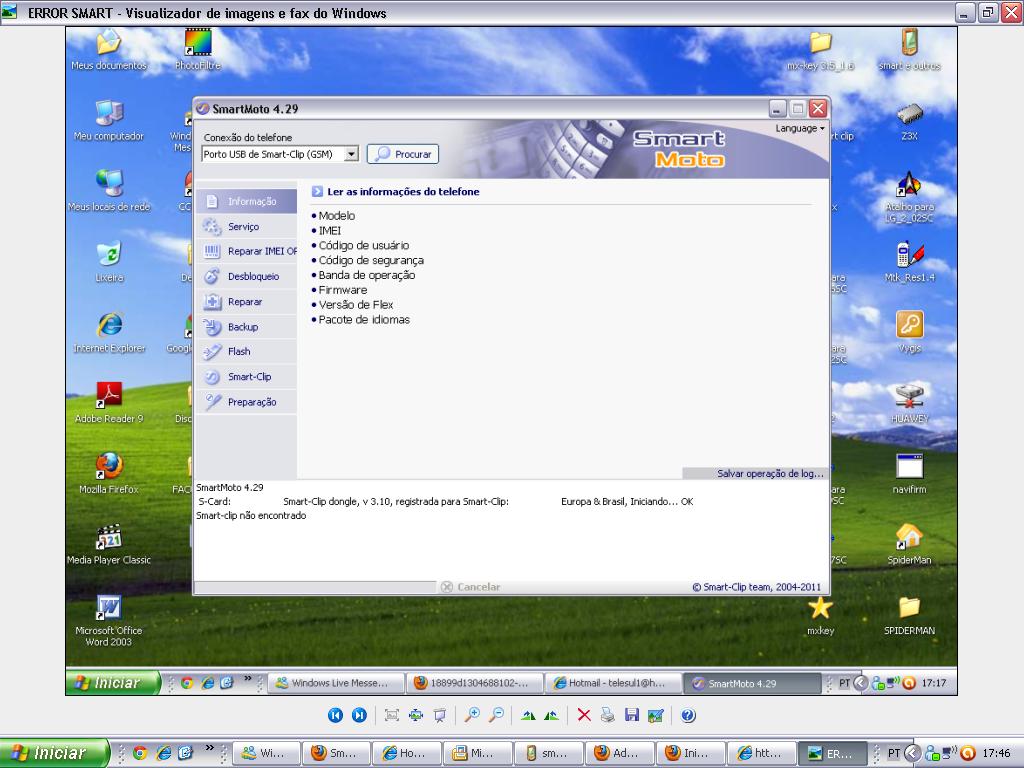Screen dimensions: 1024x768
Task: Switch to the Backup section
Action: pyautogui.click(x=247, y=327)
